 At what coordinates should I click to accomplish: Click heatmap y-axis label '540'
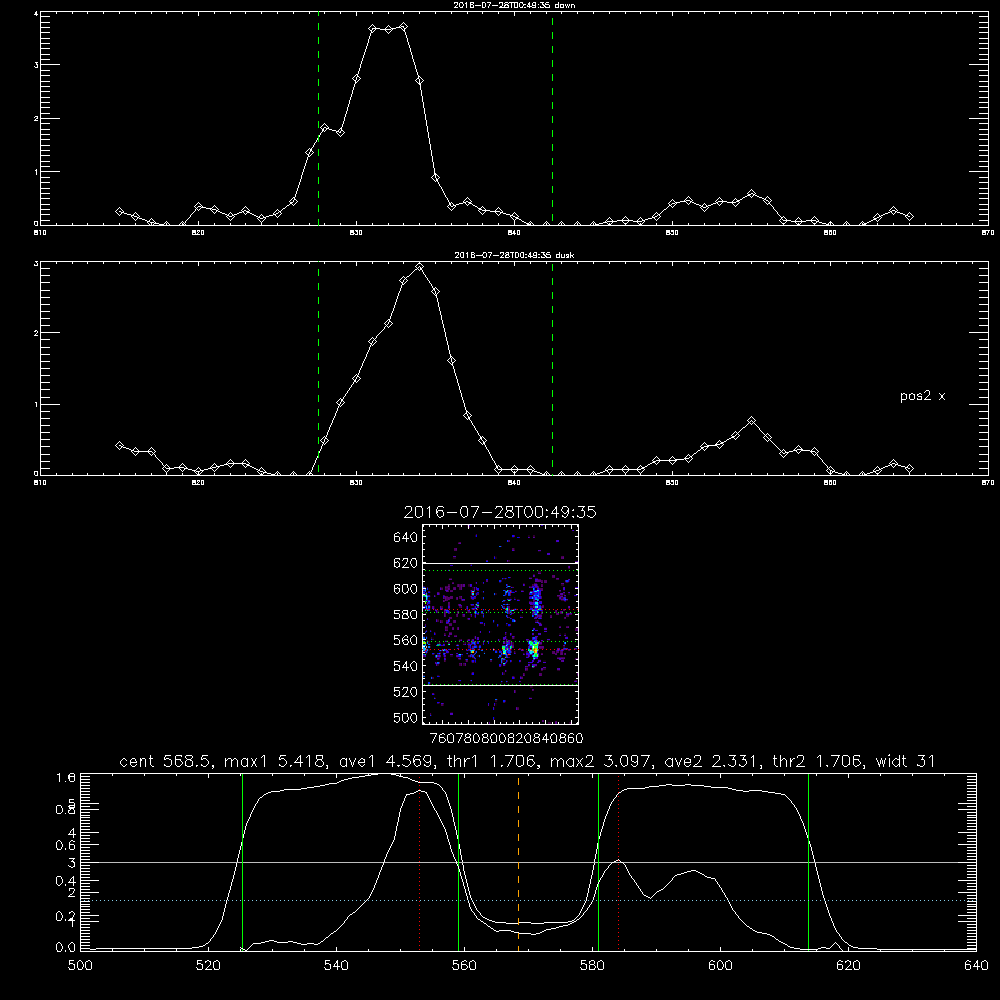coord(406,666)
